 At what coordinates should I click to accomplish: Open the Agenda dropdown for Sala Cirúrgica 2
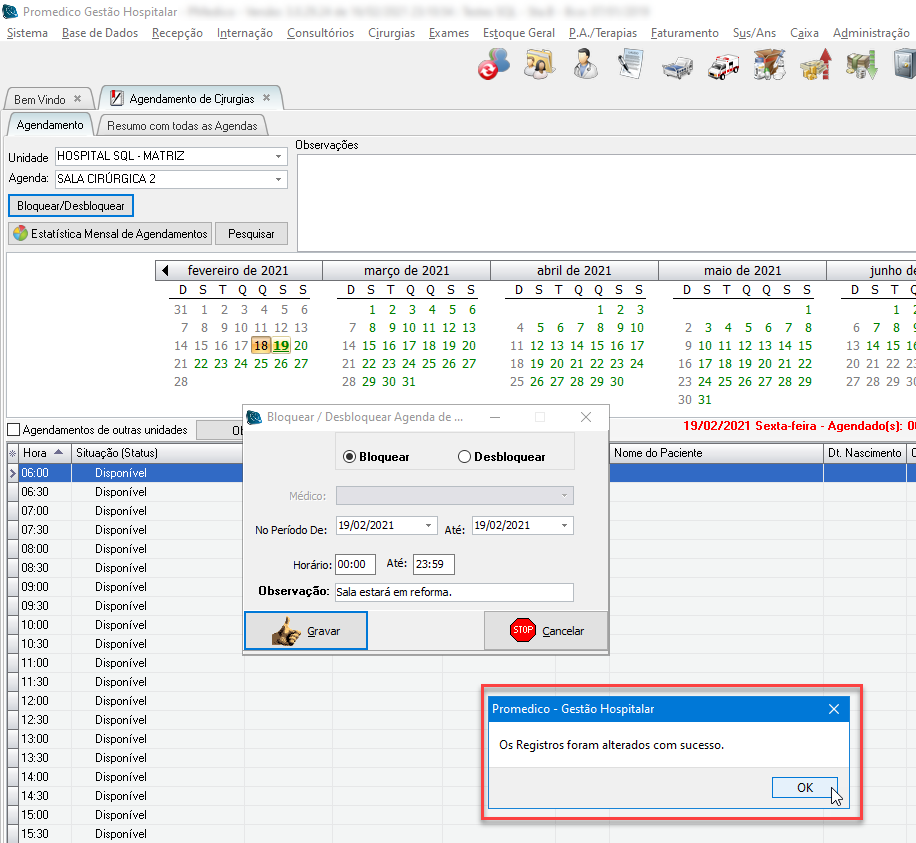tap(278, 180)
